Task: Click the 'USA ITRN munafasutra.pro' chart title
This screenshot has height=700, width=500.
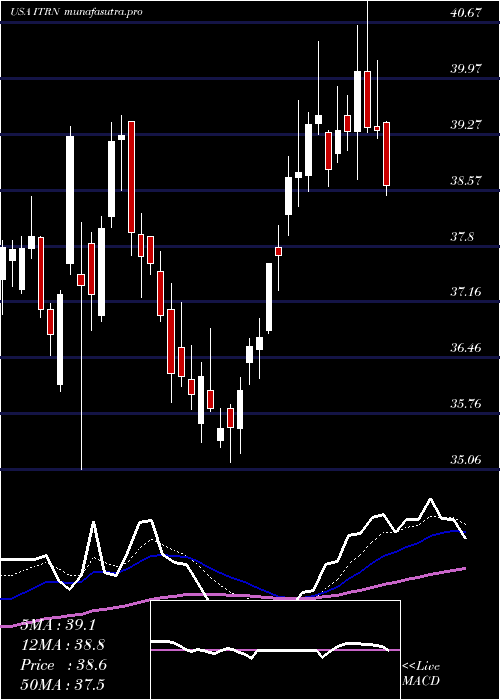Action: tap(76, 12)
